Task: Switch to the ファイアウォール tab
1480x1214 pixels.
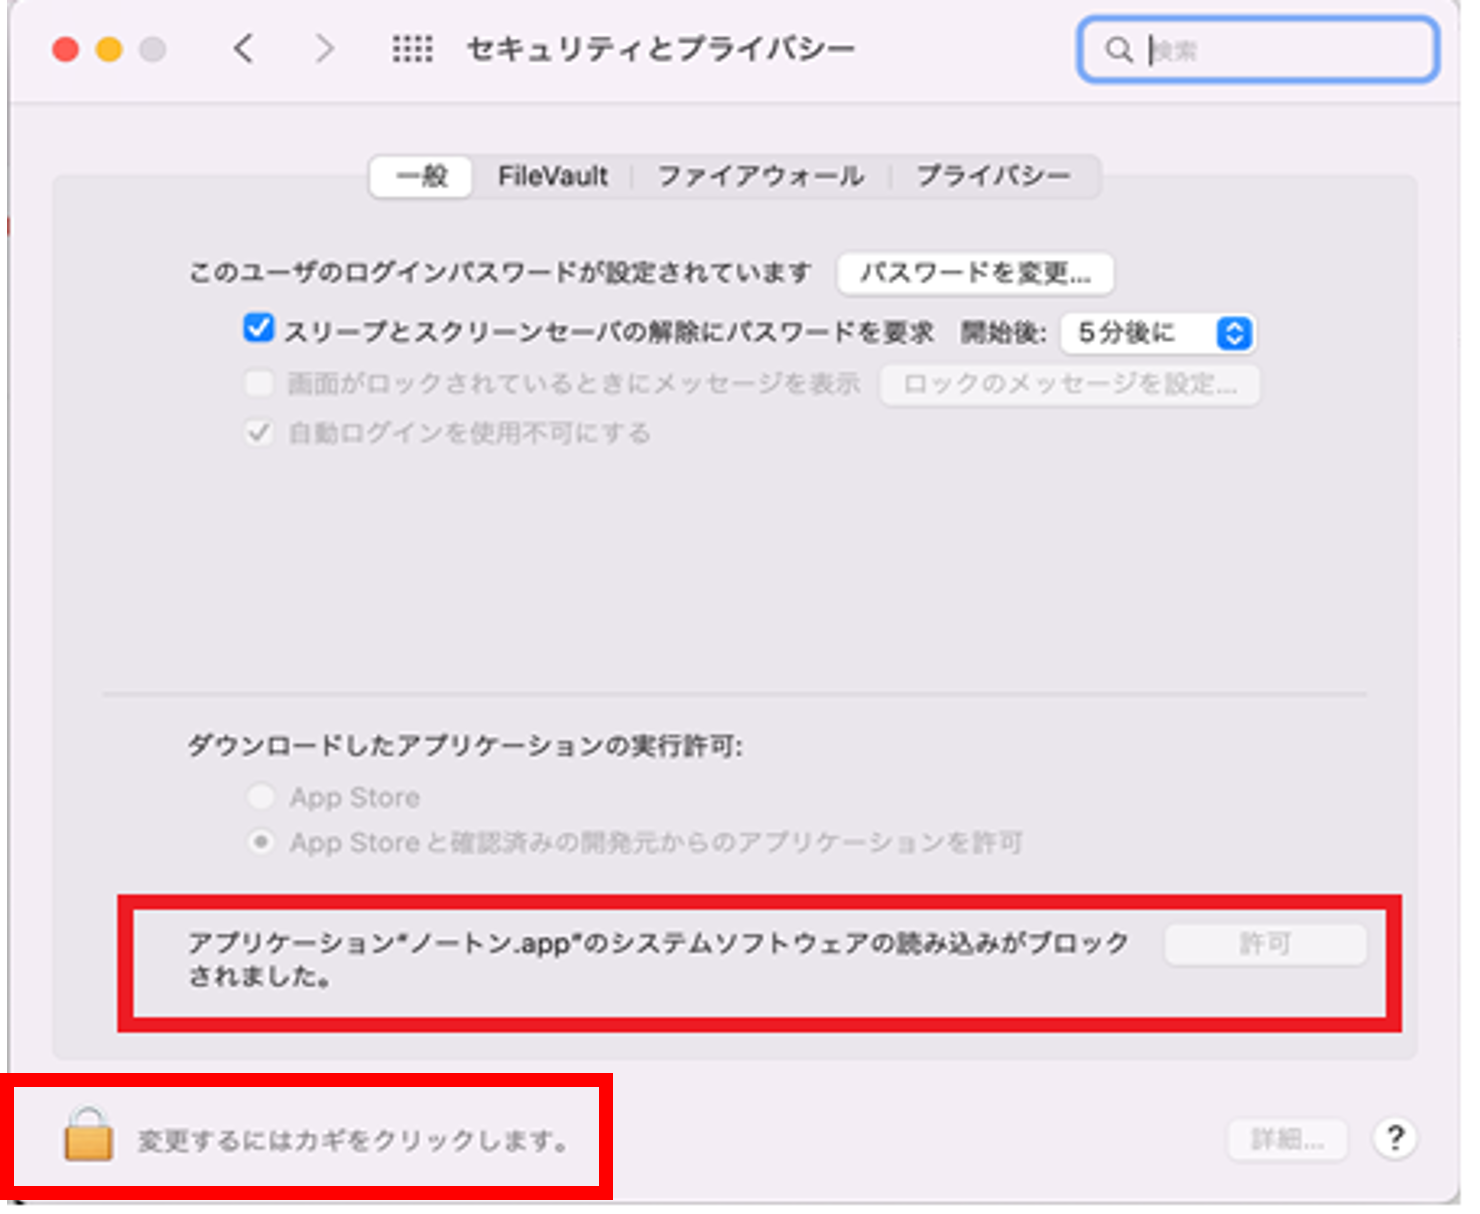Action: [760, 177]
